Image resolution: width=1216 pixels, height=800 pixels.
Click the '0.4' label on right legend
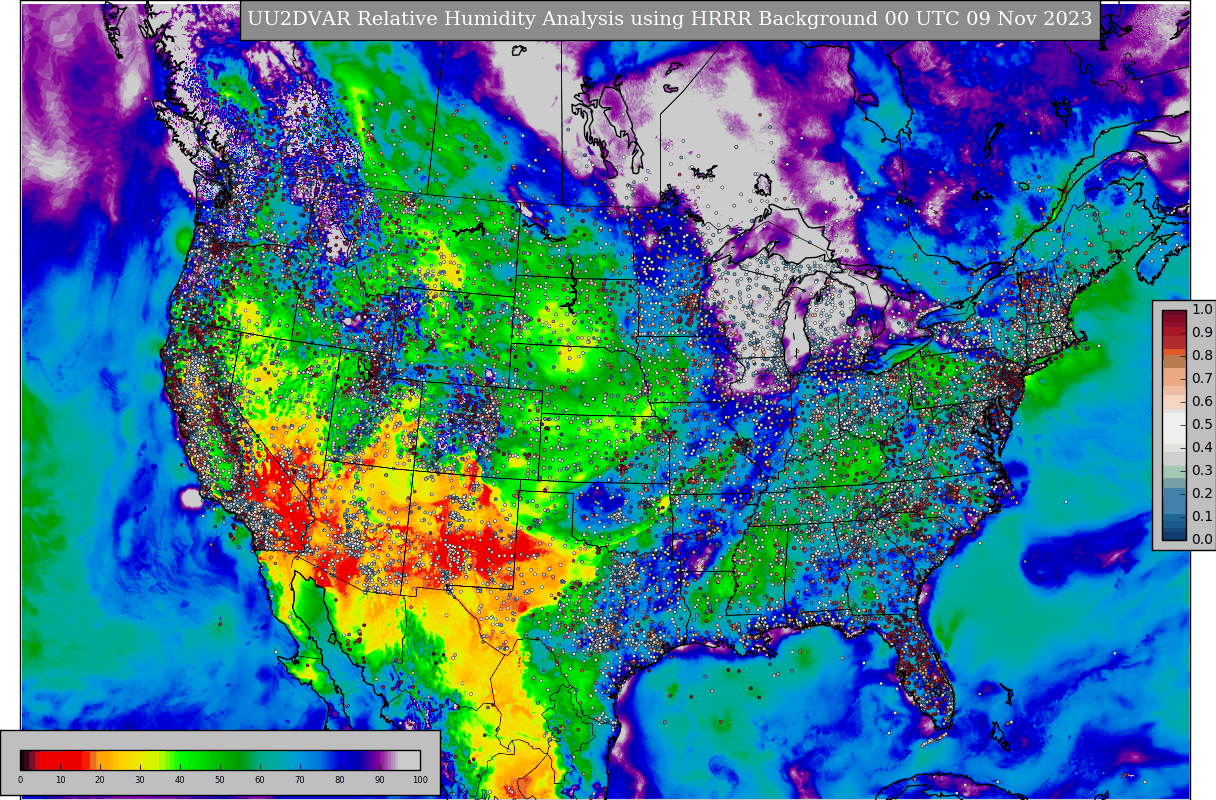pyautogui.click(x=1202, y=448)
